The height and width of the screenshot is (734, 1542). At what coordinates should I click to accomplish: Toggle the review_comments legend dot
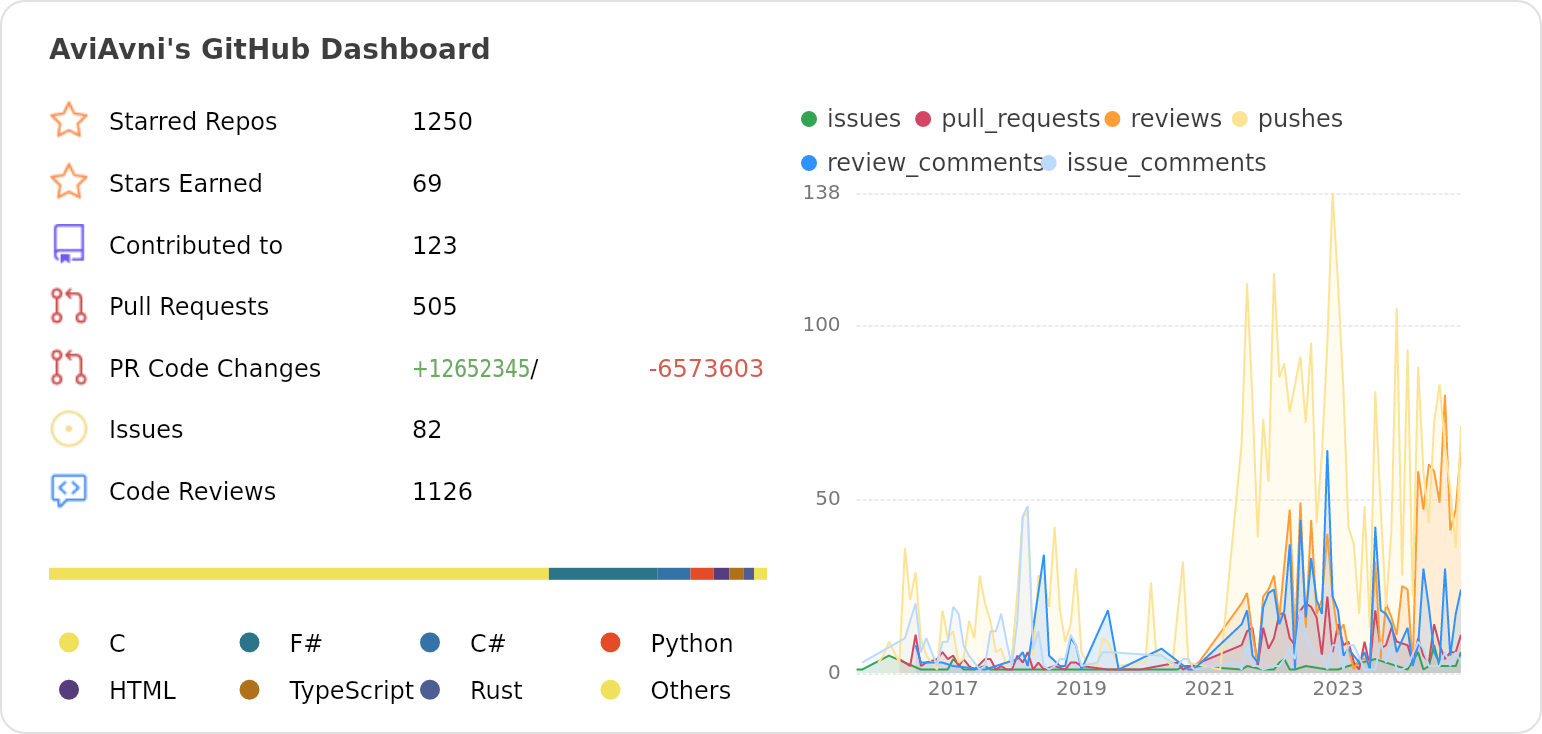click(x=809, y=163)
